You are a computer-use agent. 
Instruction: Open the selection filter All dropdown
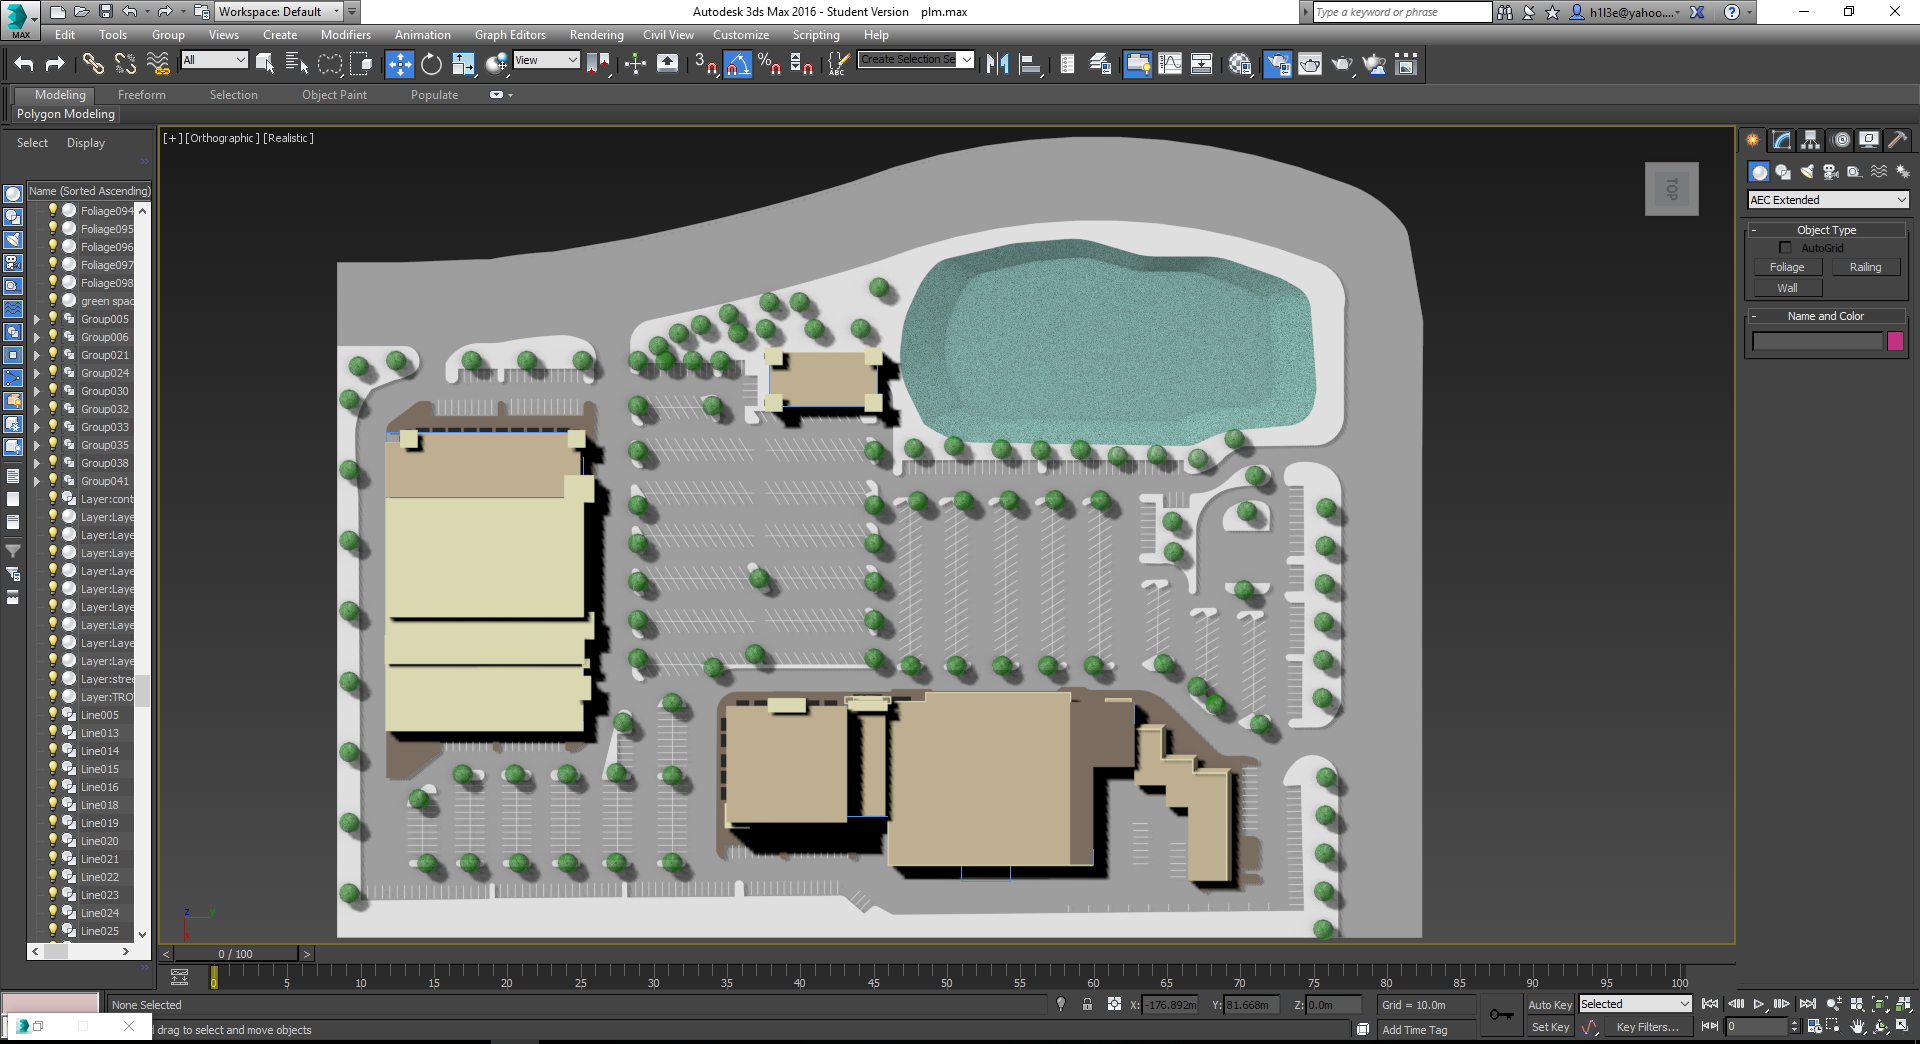pyautogui.click(x=214, y=60)
